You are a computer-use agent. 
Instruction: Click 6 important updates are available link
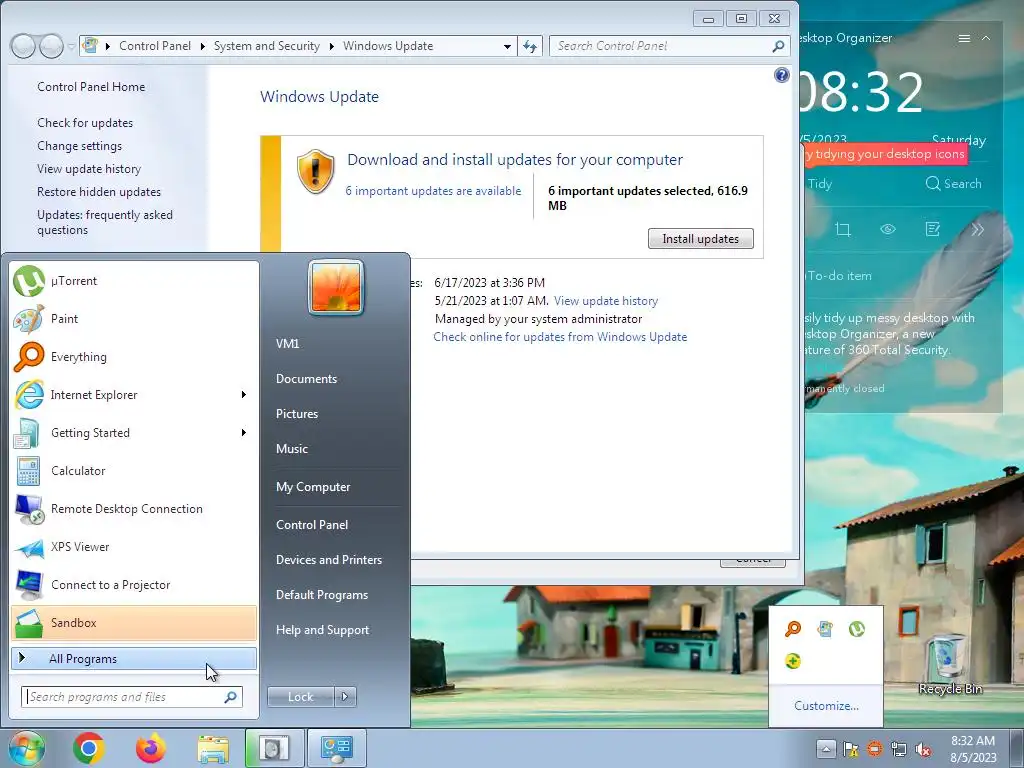(x=434, y=191)
